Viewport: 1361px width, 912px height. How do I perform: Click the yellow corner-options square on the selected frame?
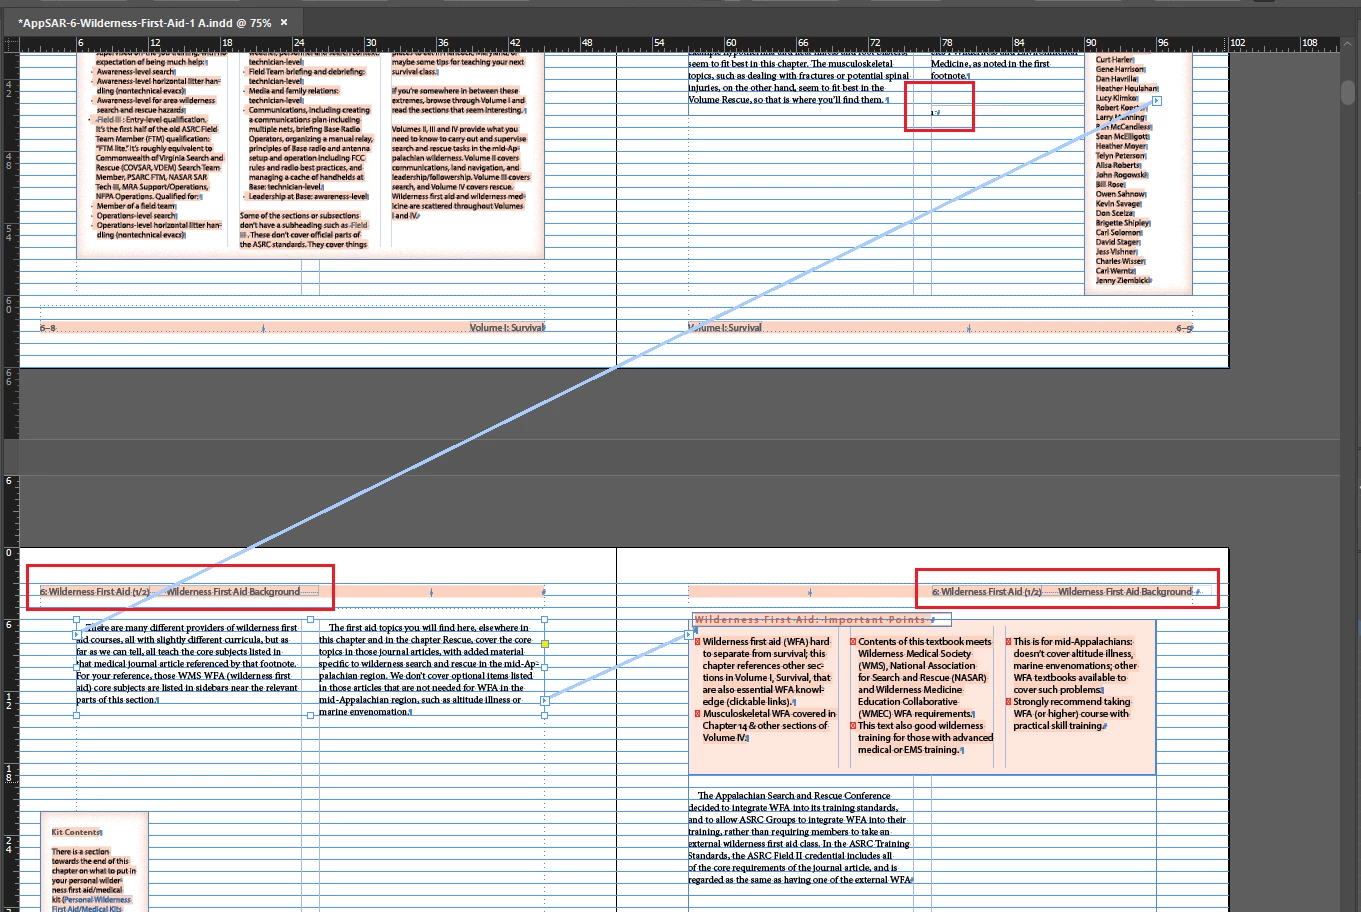coord(545,644)
